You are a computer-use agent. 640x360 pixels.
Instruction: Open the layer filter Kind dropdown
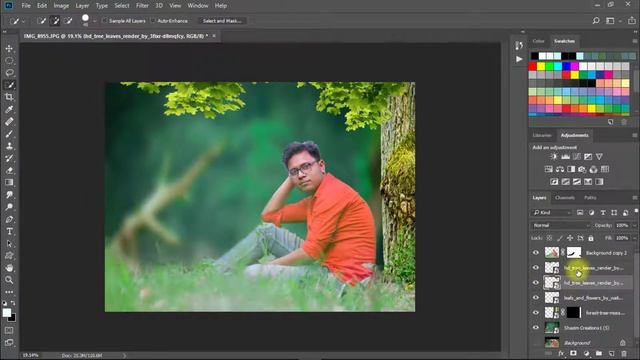pos(552,213)
